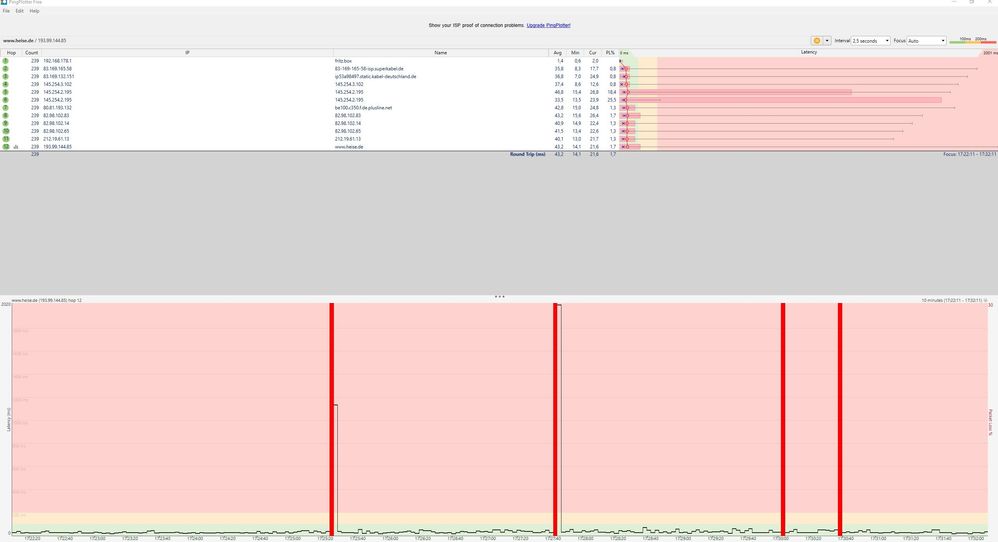The width and height of the screenshot is (998, 542).
Task: Click the fritz.box host name
Action: click(x=343, y=61)
